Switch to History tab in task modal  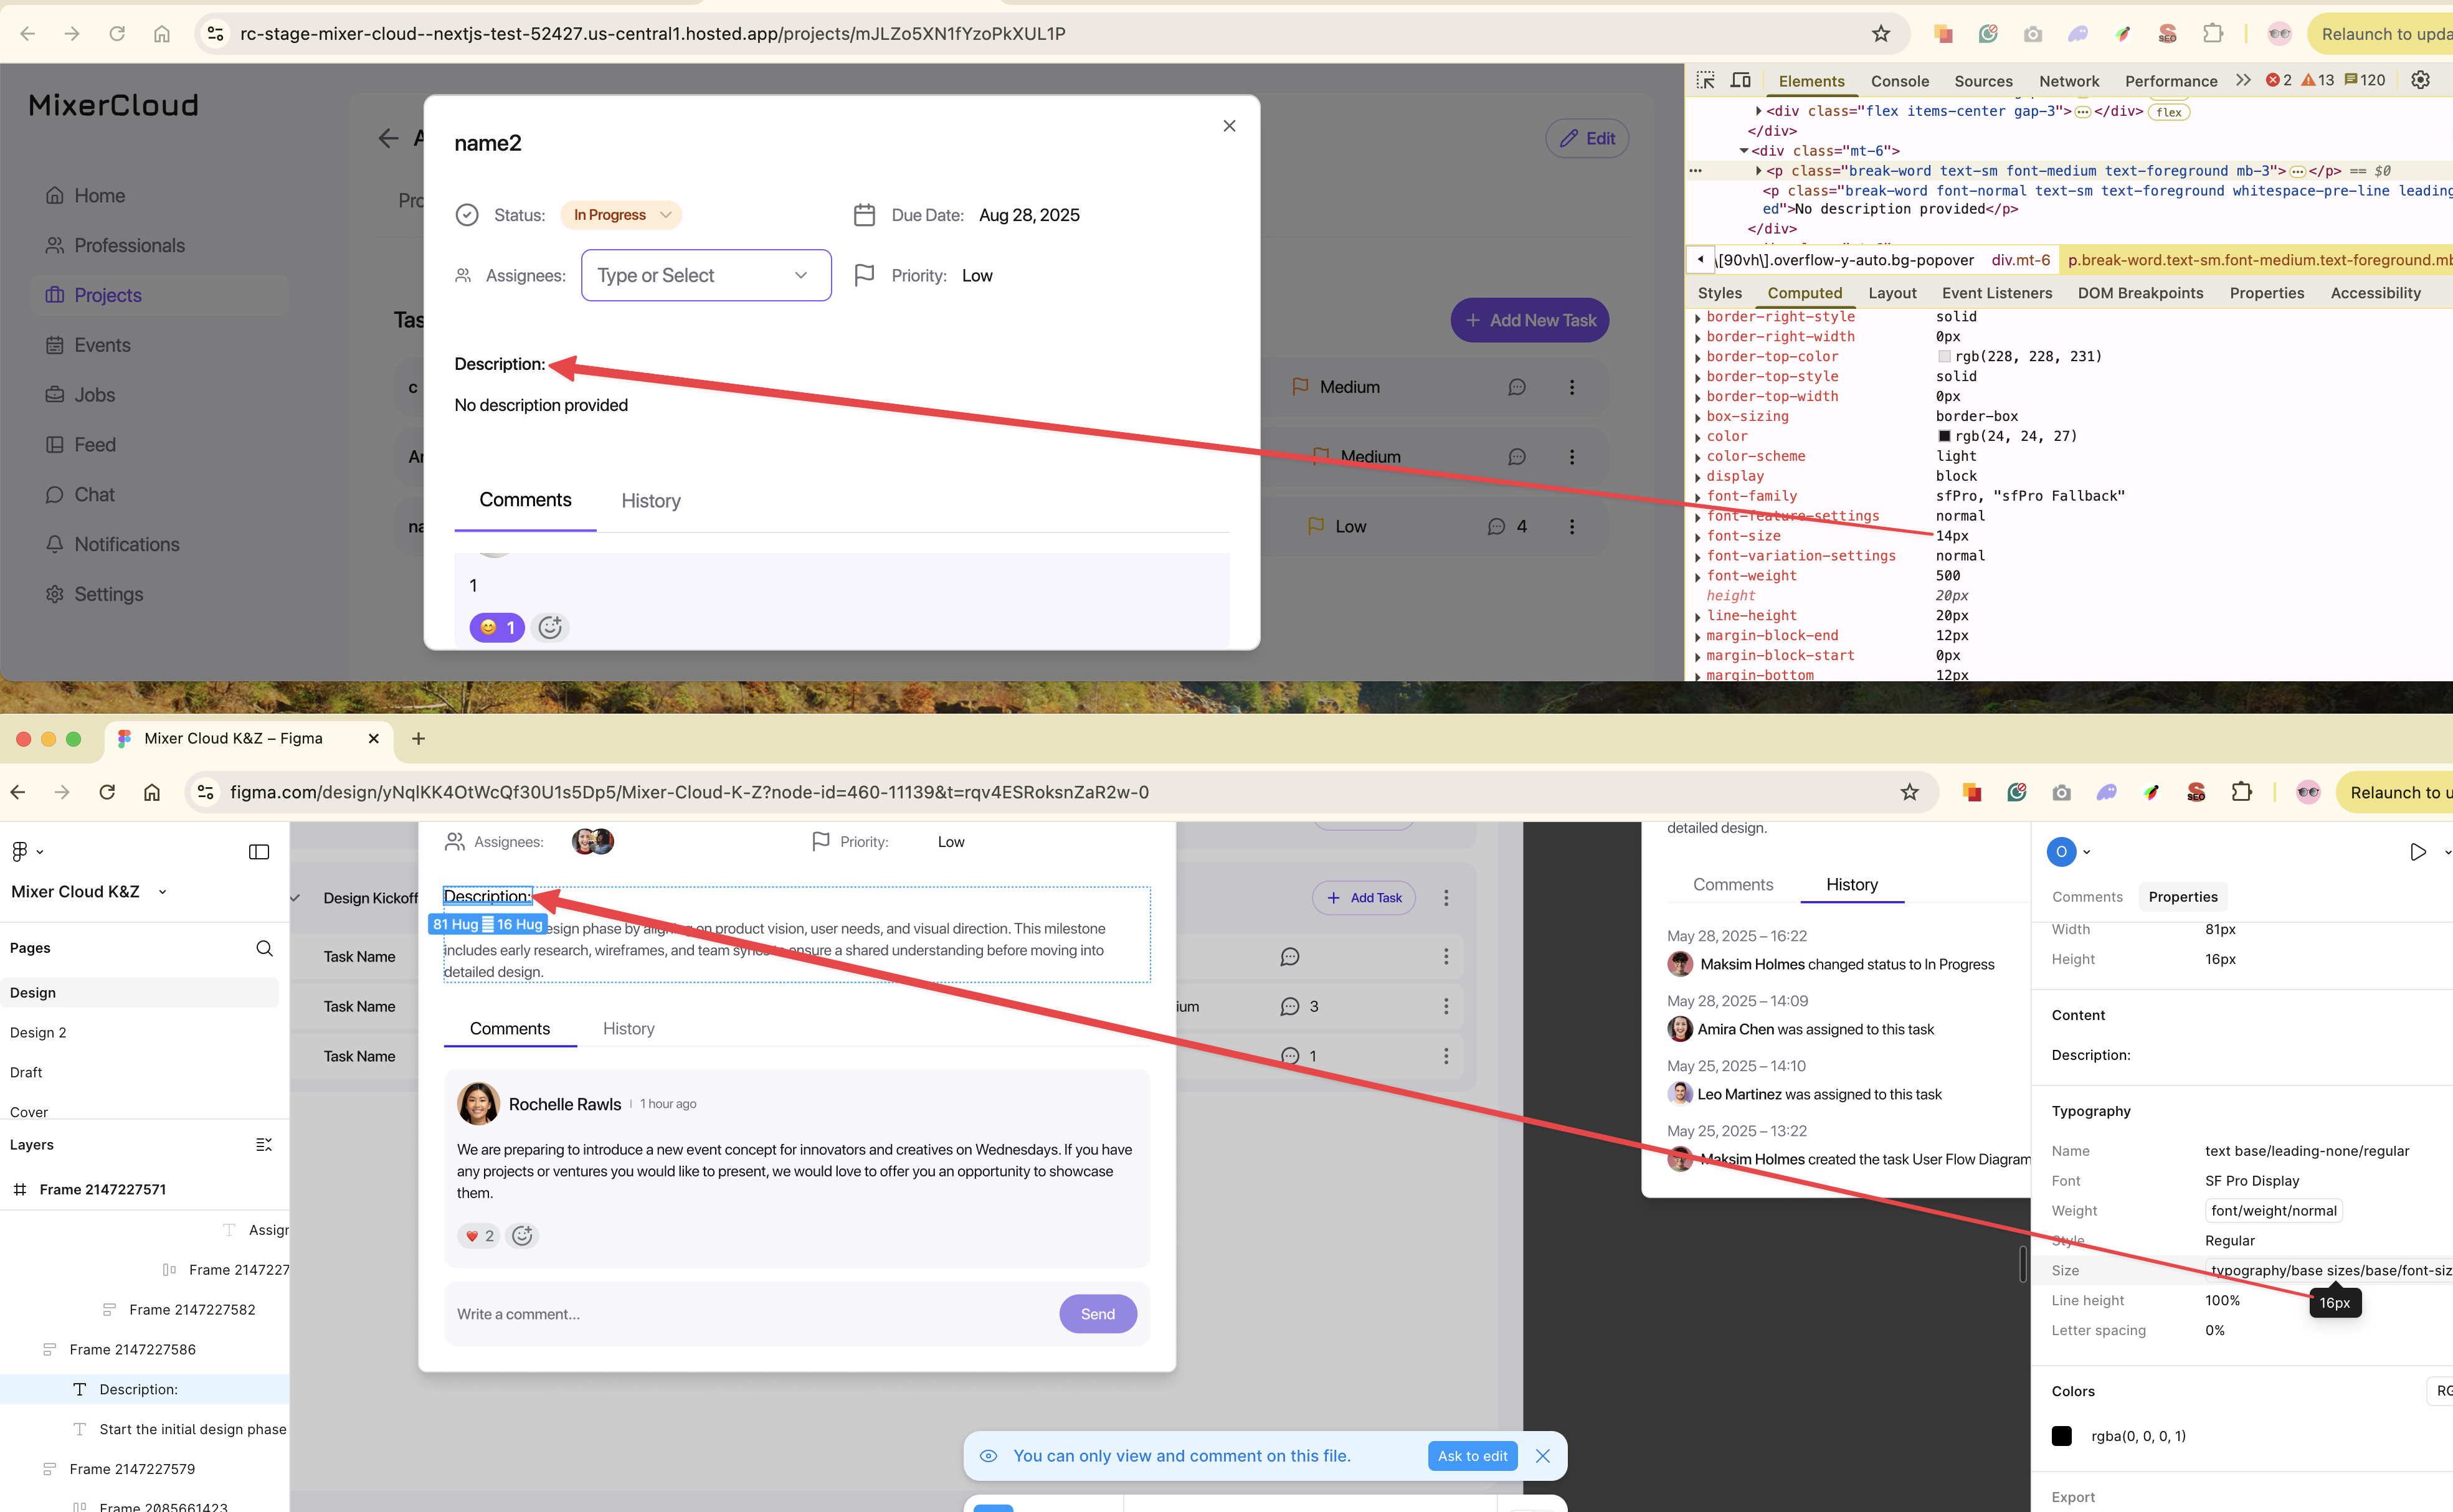(650, 501)
